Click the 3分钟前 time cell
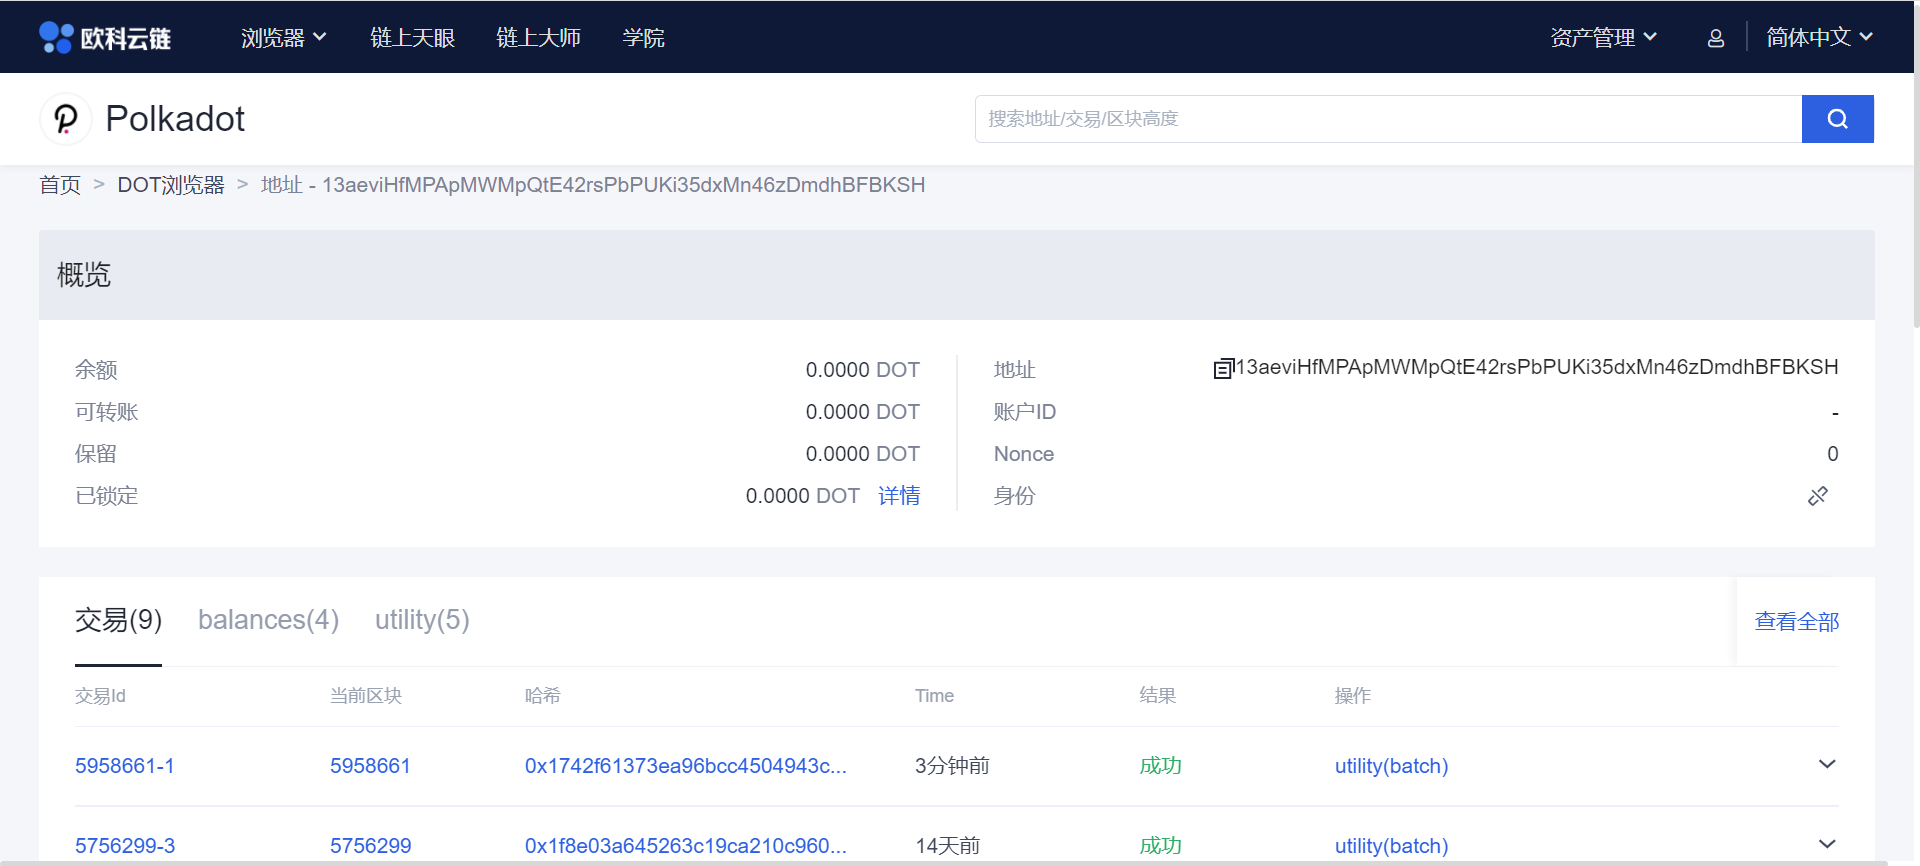 coord(952,766)
